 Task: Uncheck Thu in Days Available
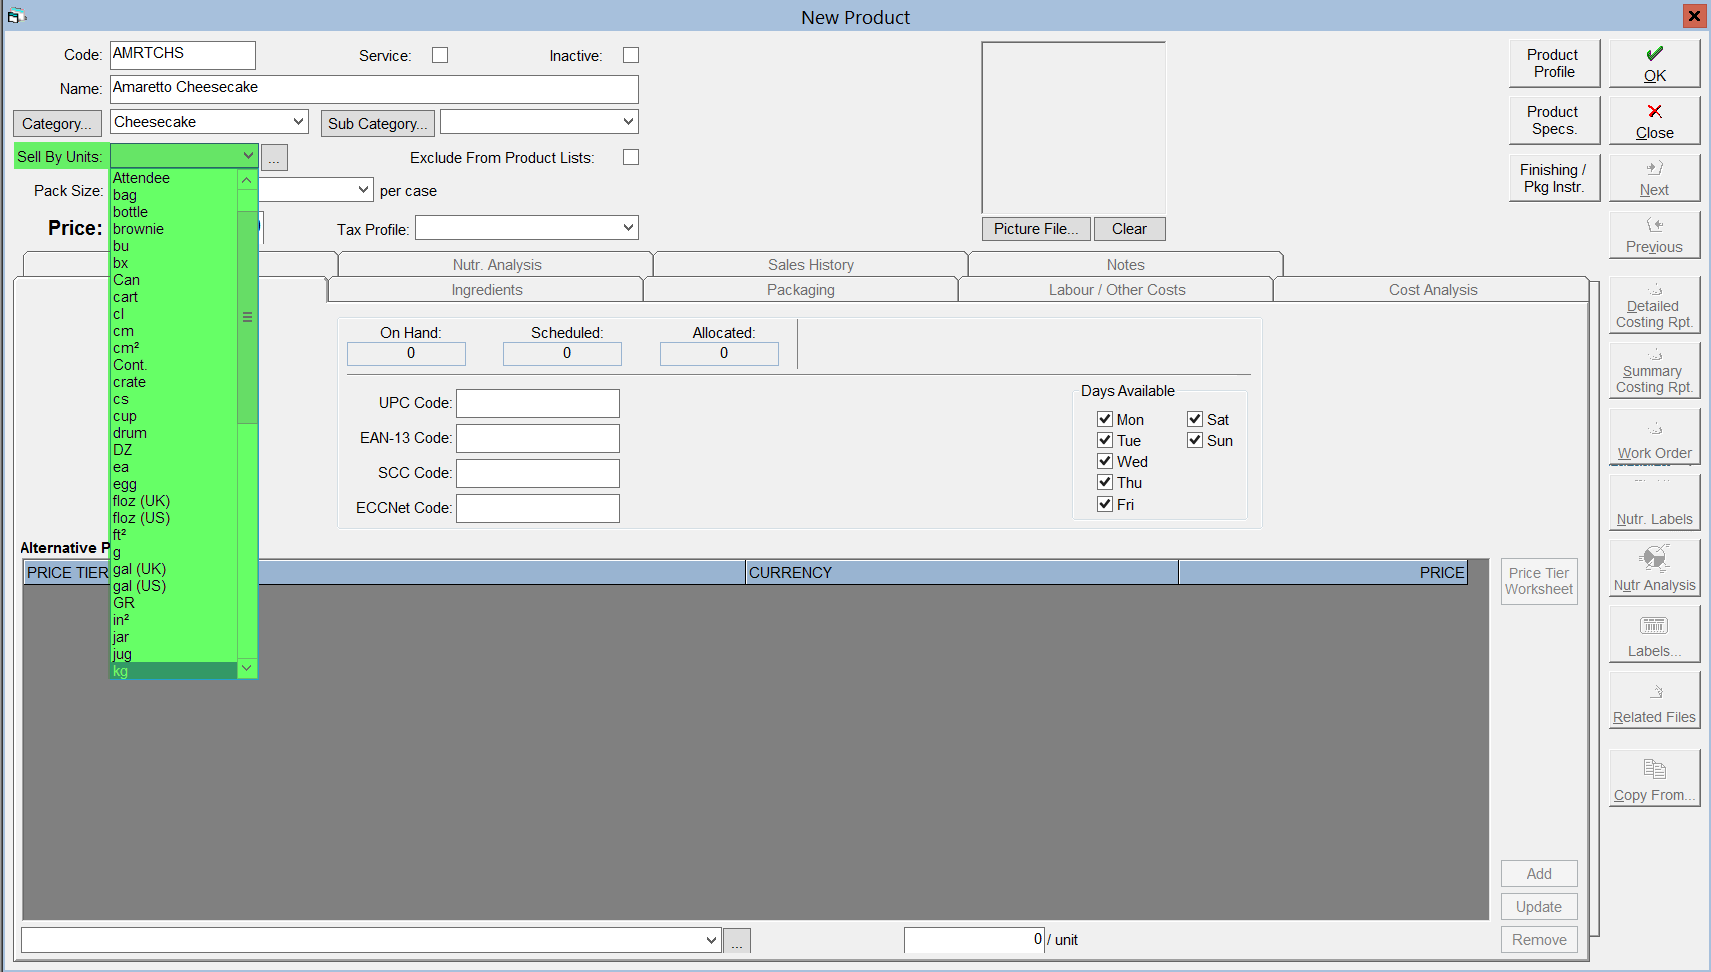[x=1105, y=482]
